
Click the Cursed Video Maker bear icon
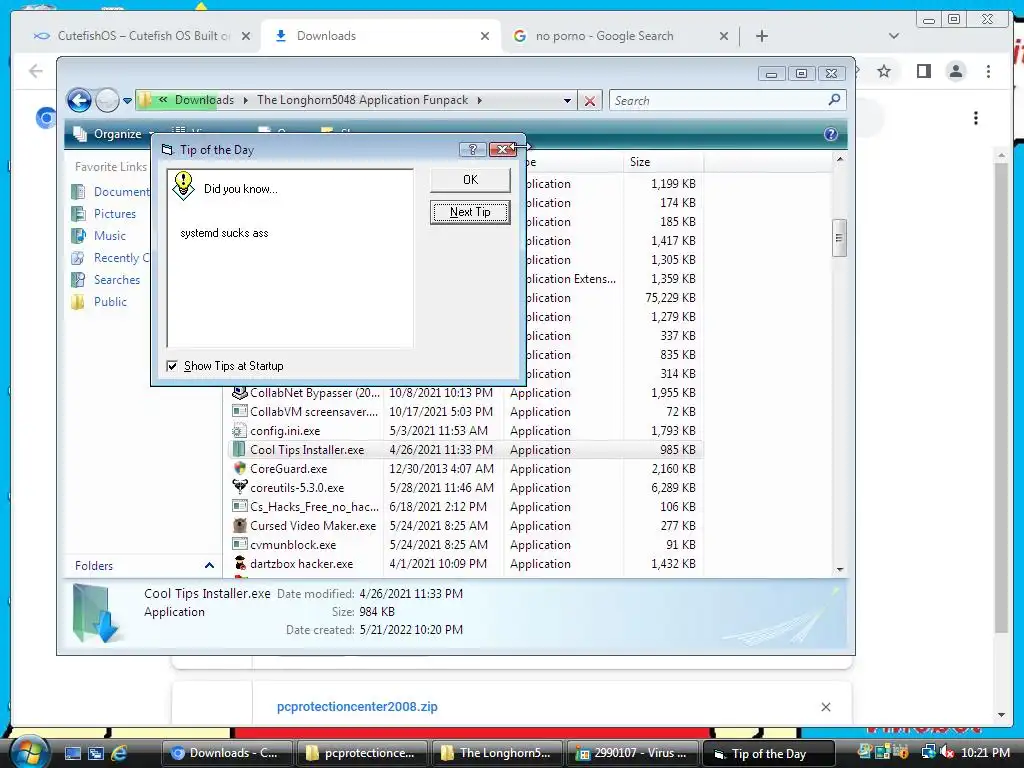point(240,525)
